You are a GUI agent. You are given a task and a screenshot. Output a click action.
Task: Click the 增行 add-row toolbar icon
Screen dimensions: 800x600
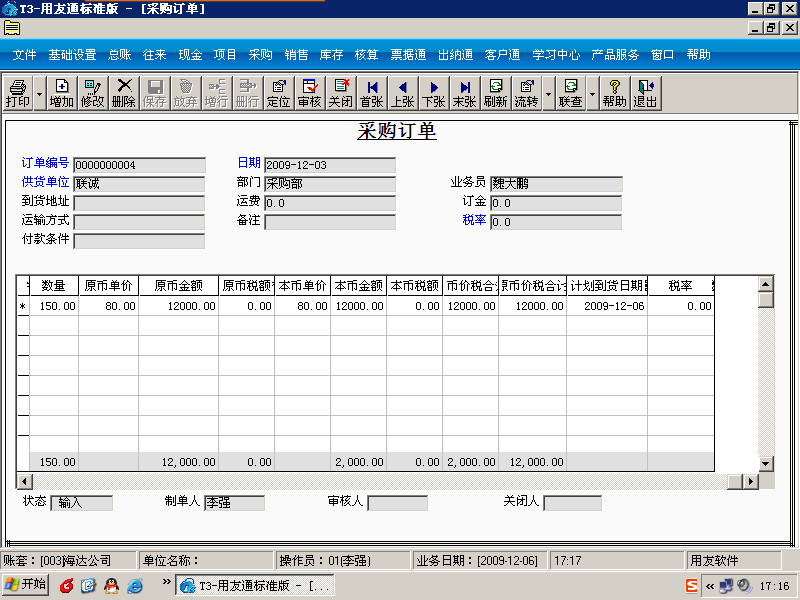(x=216, y=93)
